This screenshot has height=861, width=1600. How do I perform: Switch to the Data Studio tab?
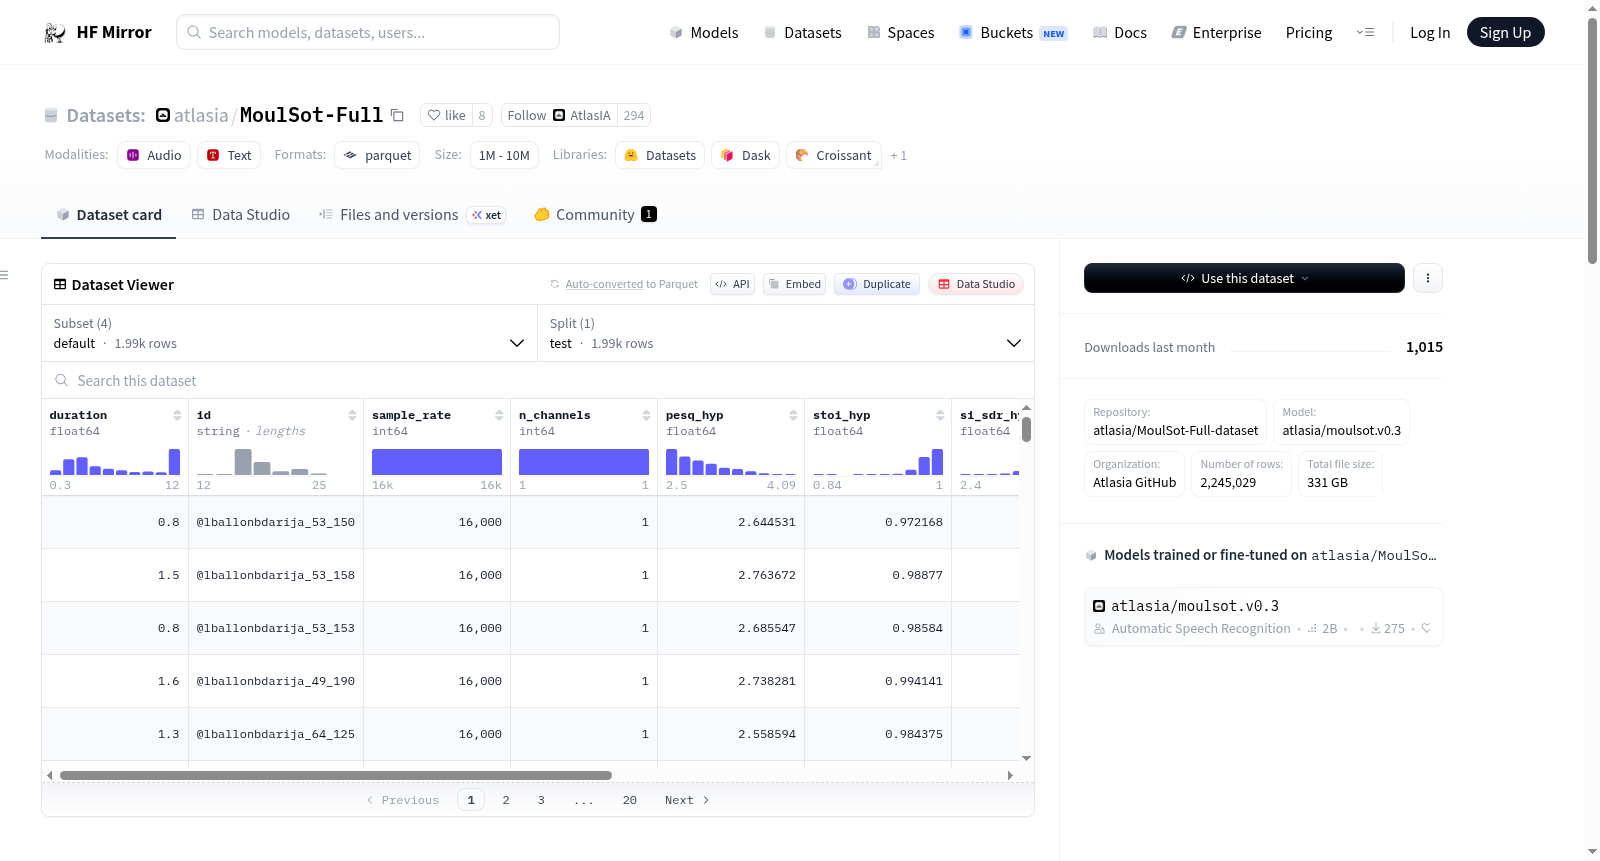(x=241, y=215)
